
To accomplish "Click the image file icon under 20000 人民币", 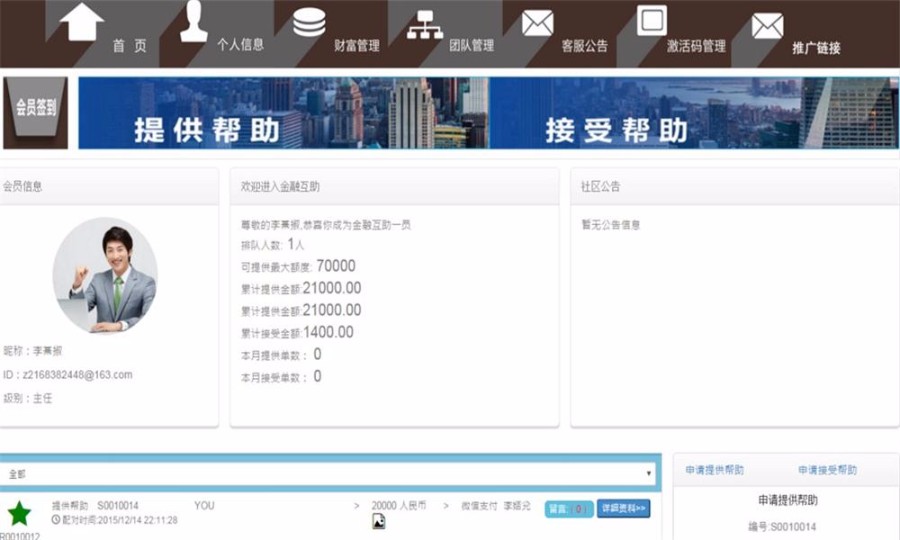I will pos(379,521).
